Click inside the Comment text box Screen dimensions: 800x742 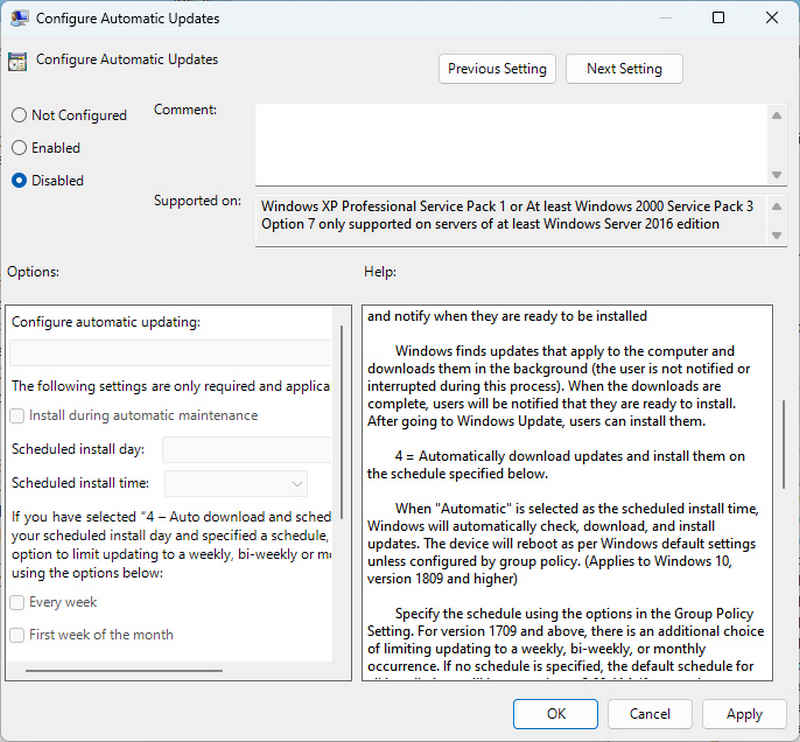[x=511, y=145]
